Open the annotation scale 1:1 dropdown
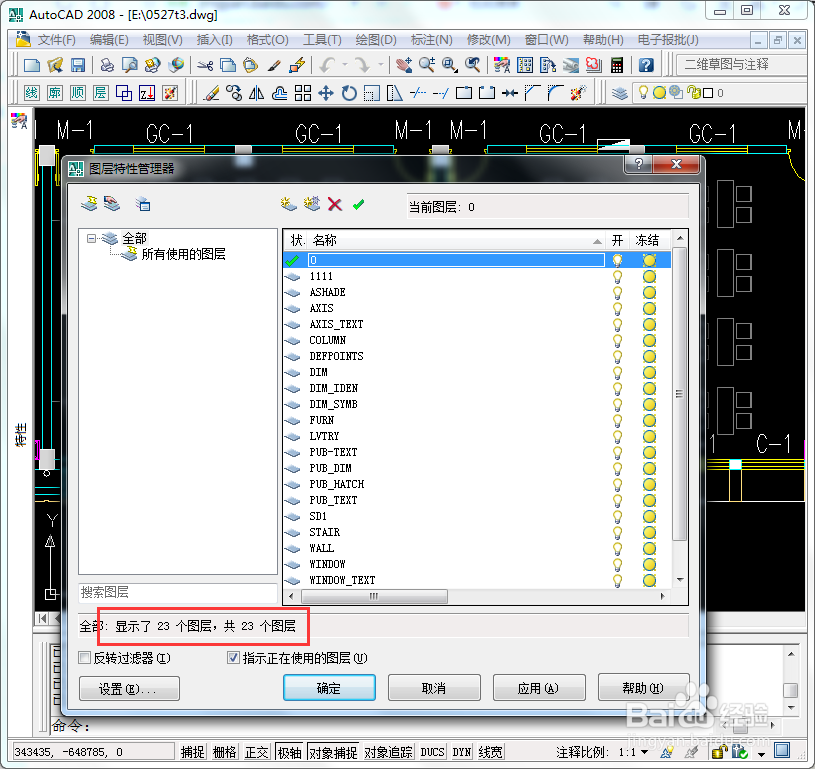The width and height of the screenshot is (815, 769). 634,752
